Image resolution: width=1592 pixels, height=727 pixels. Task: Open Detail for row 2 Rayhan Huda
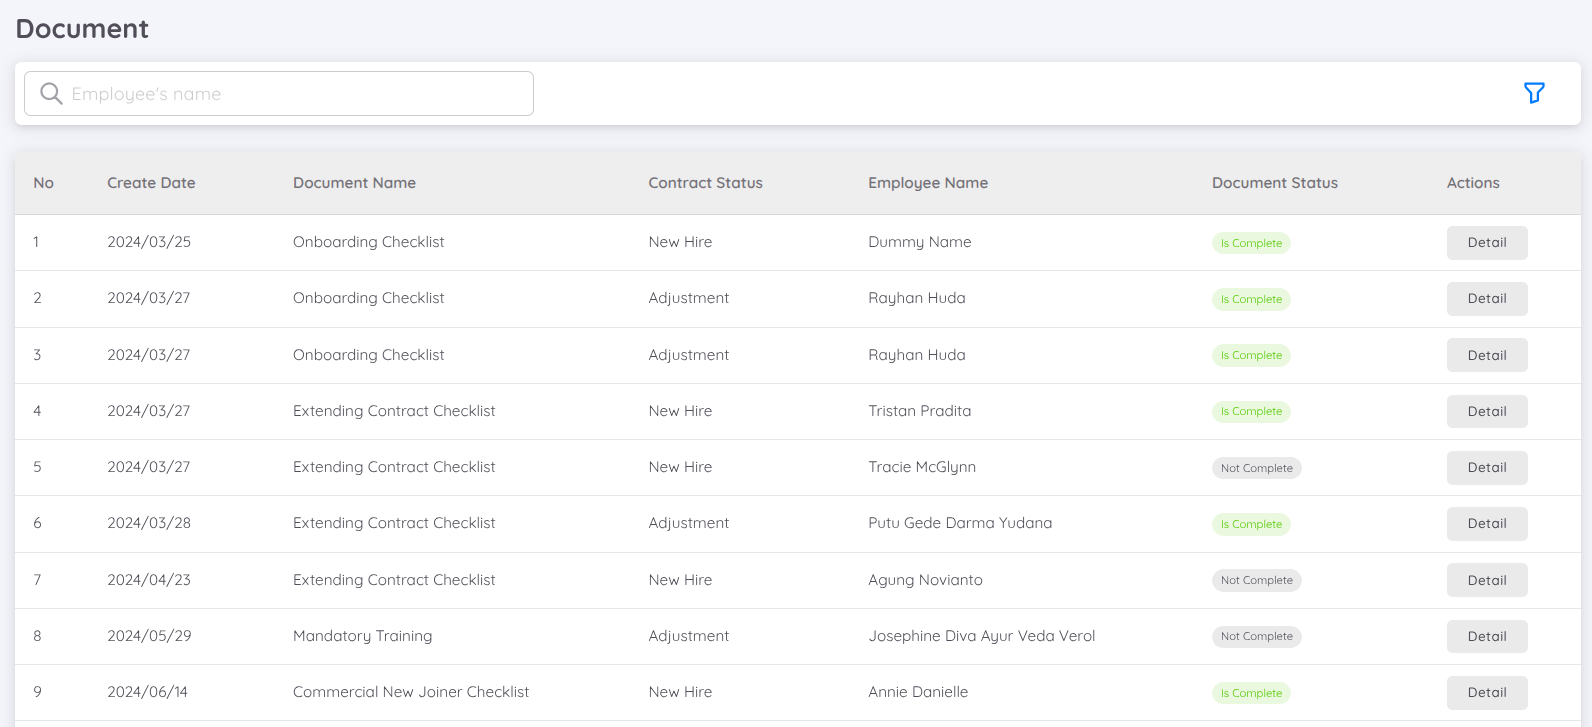tap(1486, 299)
